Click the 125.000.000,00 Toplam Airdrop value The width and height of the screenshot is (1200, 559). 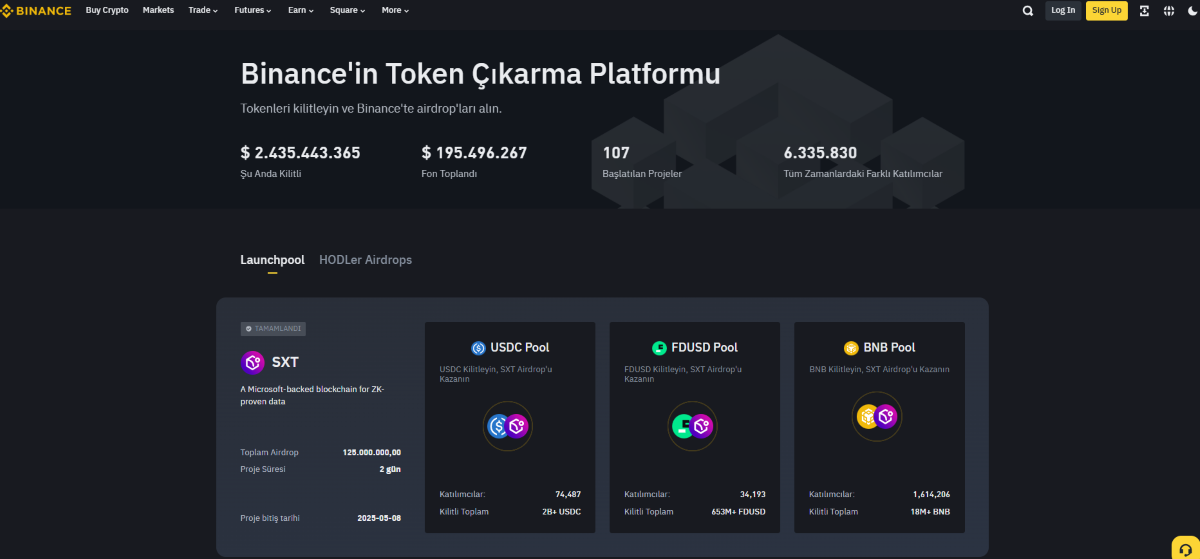pos(371,452)
